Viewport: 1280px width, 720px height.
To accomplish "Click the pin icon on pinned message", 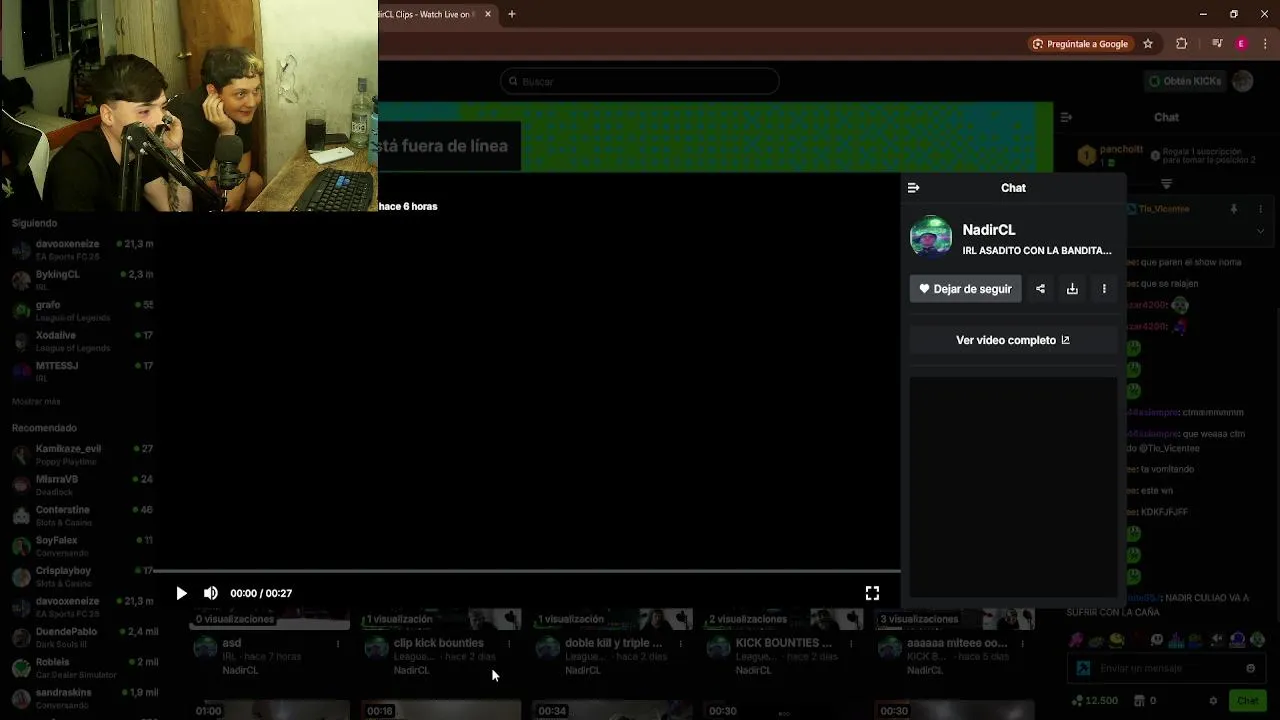I will pos(1233,209).
